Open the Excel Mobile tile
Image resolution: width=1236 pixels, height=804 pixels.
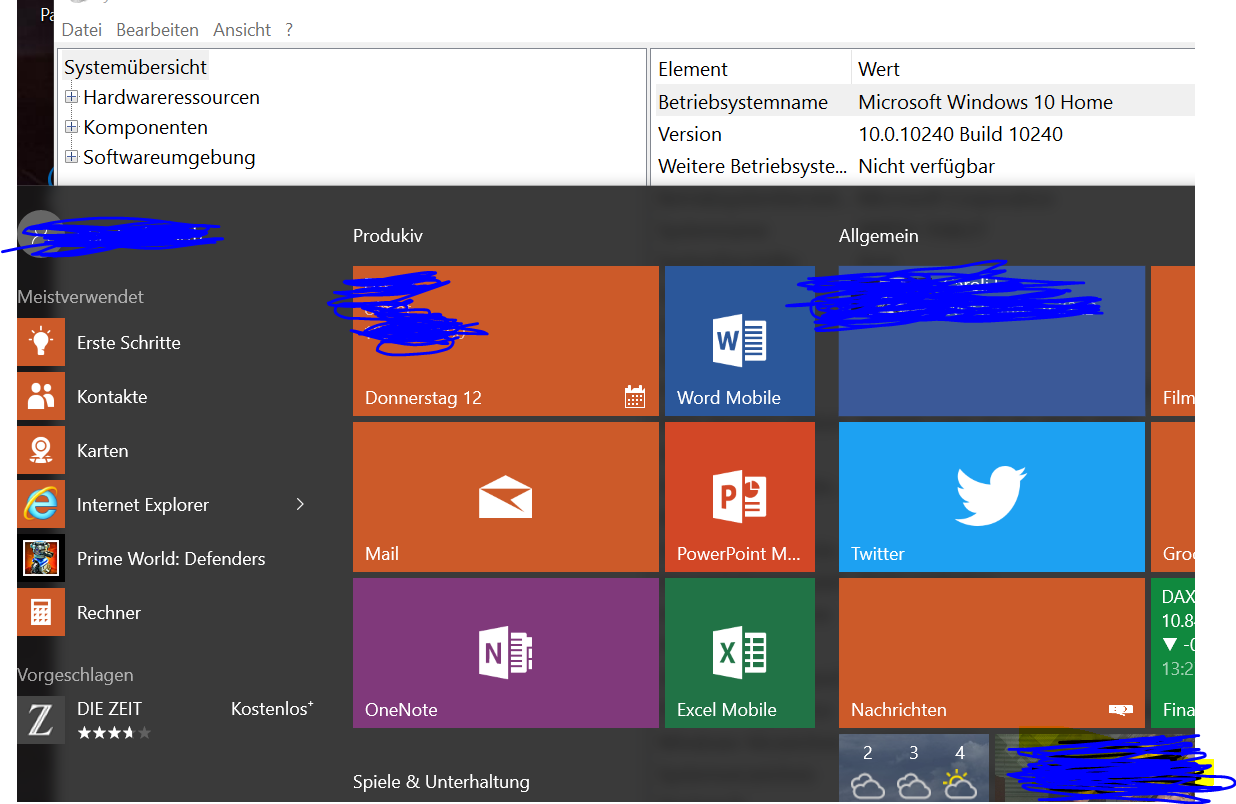[740, 653]
